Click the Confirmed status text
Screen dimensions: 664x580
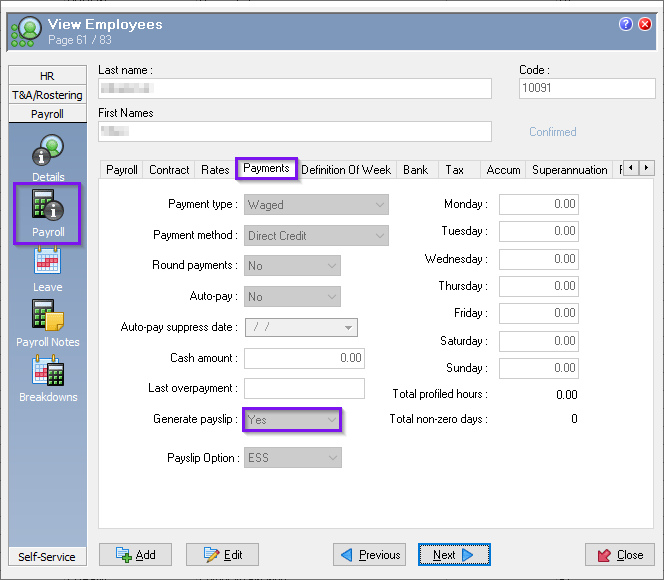pos(553,132)
